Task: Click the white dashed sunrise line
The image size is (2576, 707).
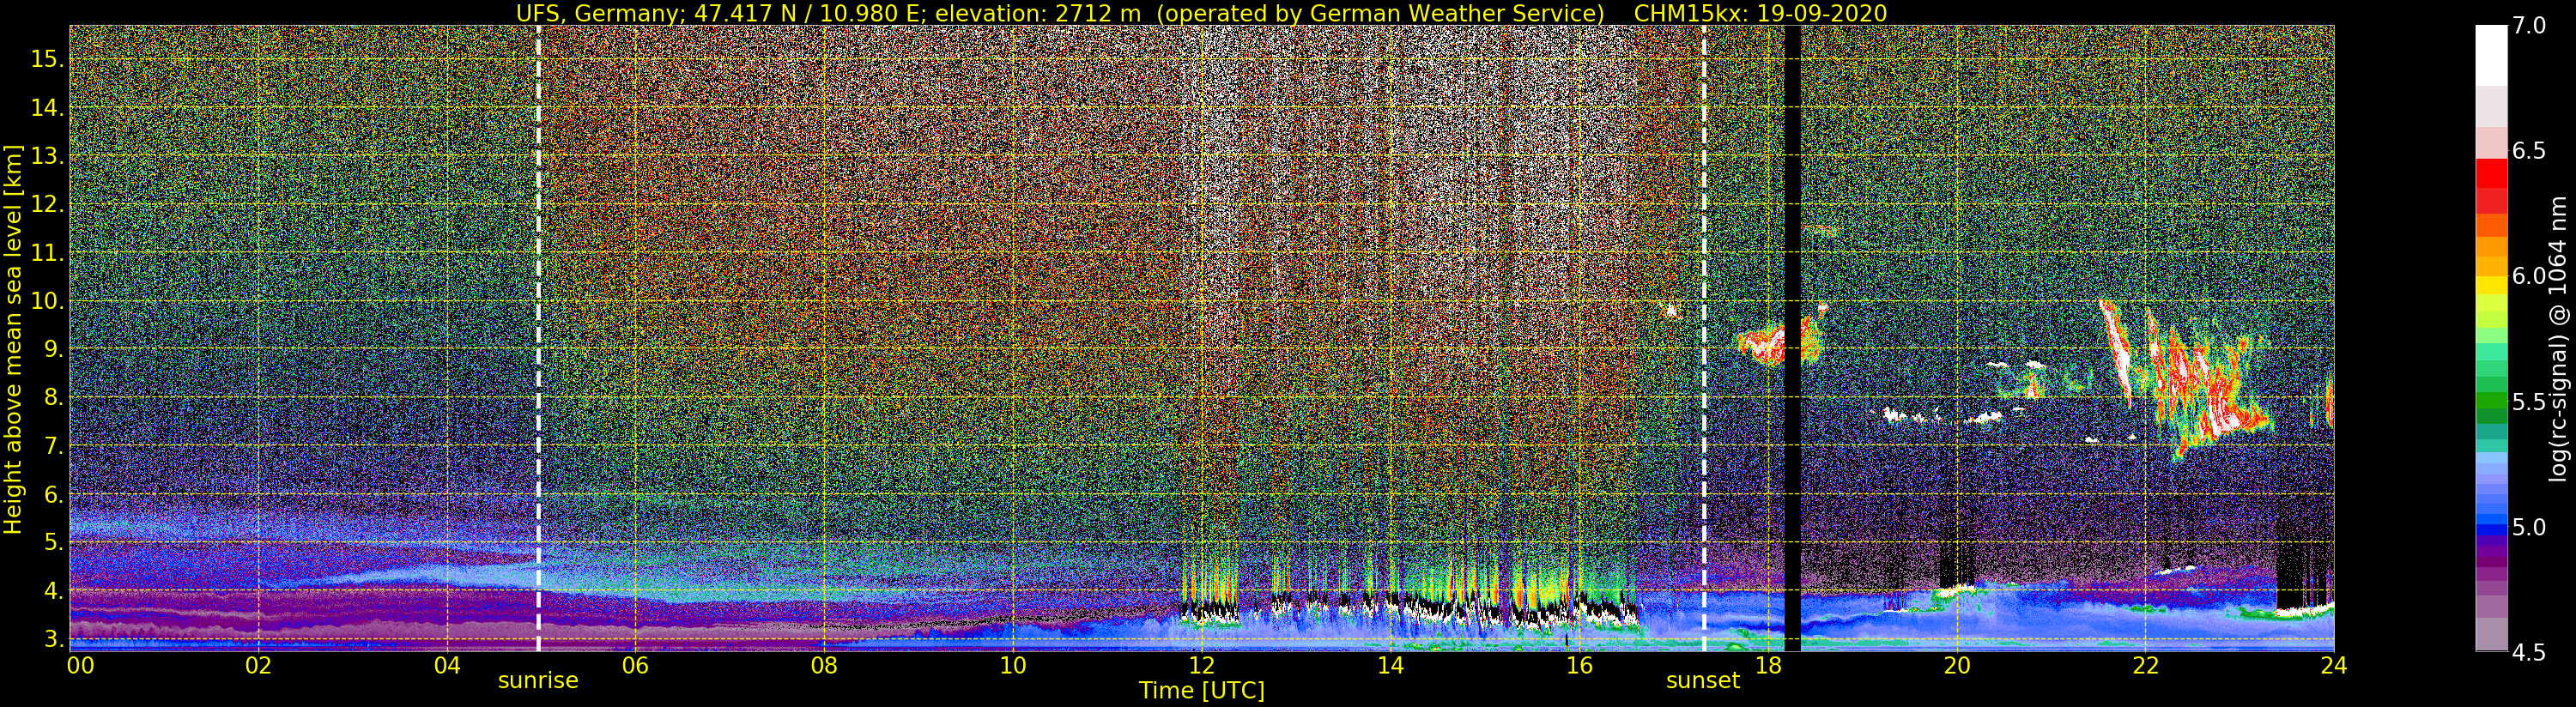Action: [538, 338]
